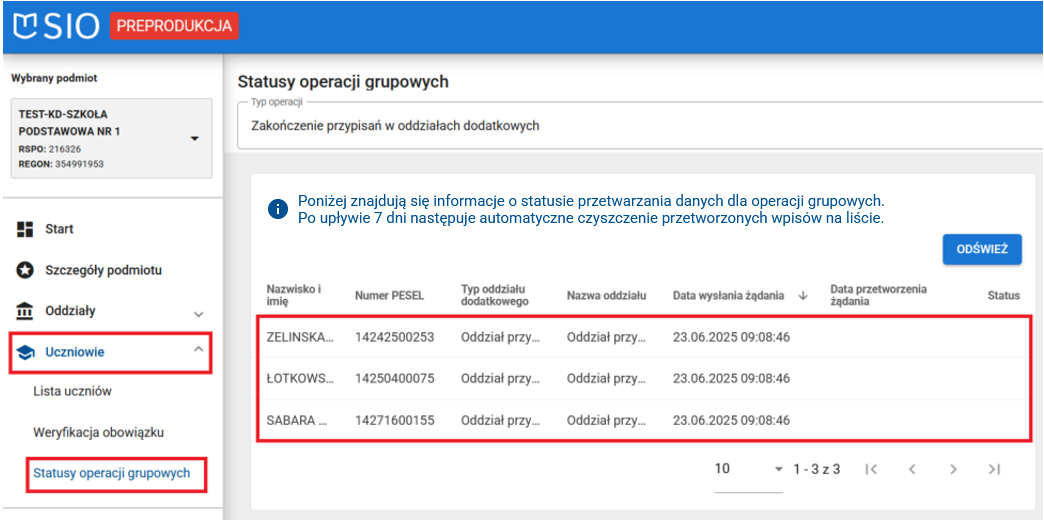Open Lista uczniów submenu item
1044x524 pixels.
(x=73, y=392)
